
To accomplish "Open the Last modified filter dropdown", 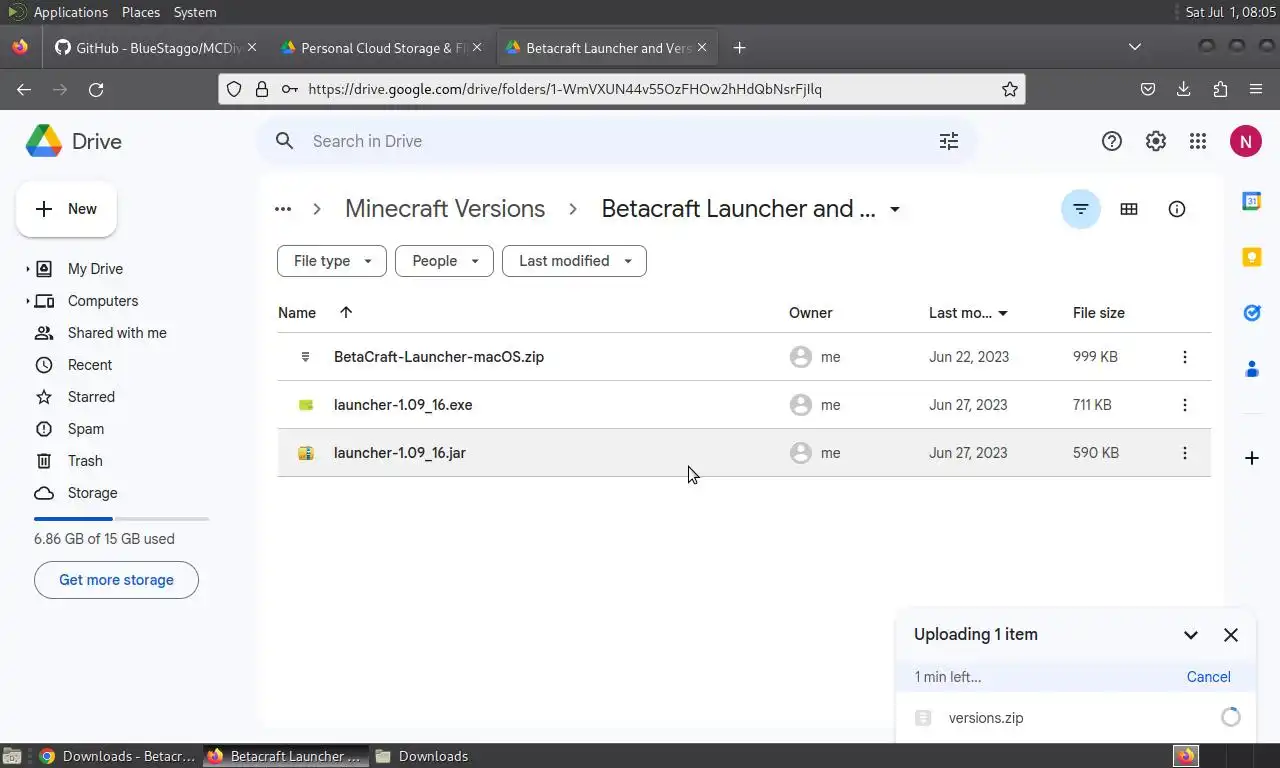I will (574, 261).
